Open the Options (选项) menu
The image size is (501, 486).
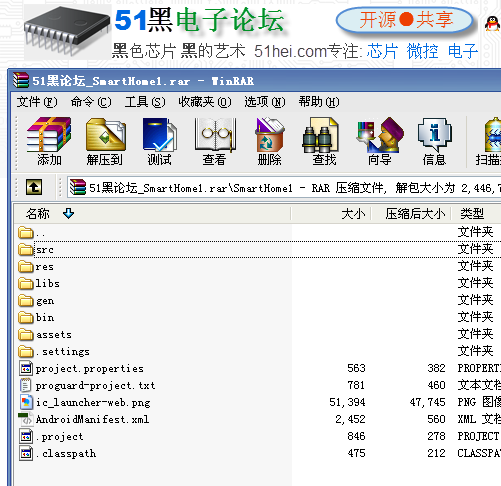click(265, 102)
